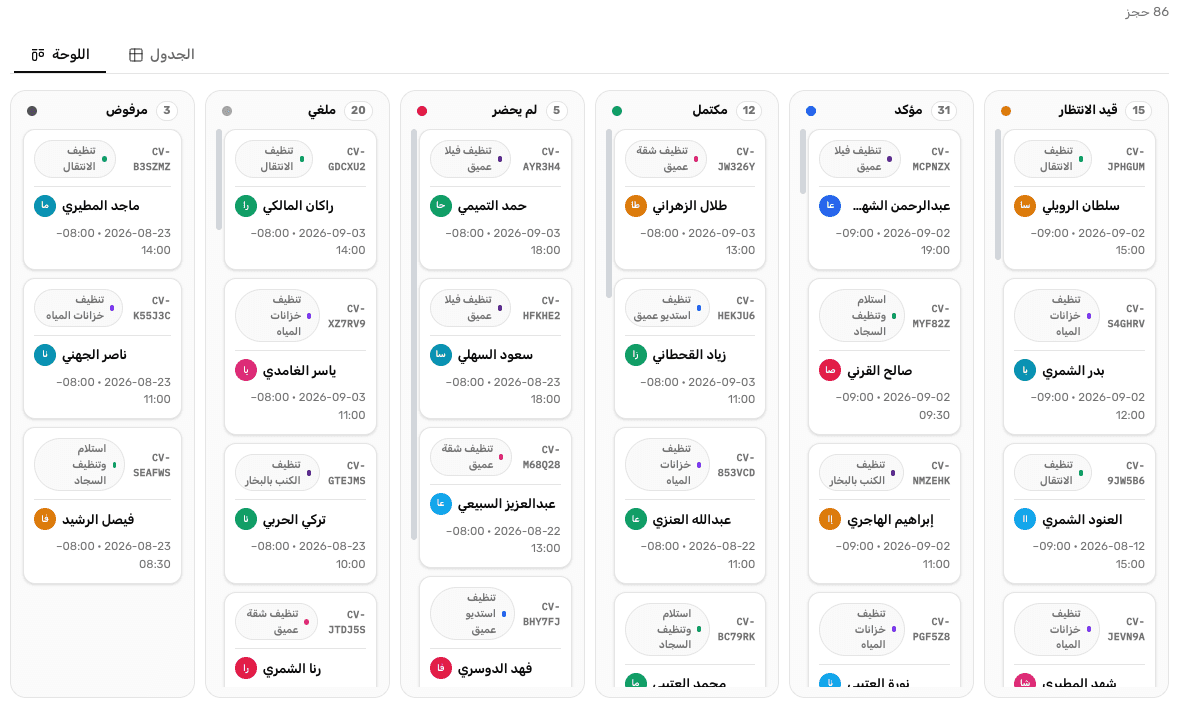Switch to the الجدول table view tab
Image resolution: width=1188 pixels, height=725 pixels.
click(x=161, y=55)
